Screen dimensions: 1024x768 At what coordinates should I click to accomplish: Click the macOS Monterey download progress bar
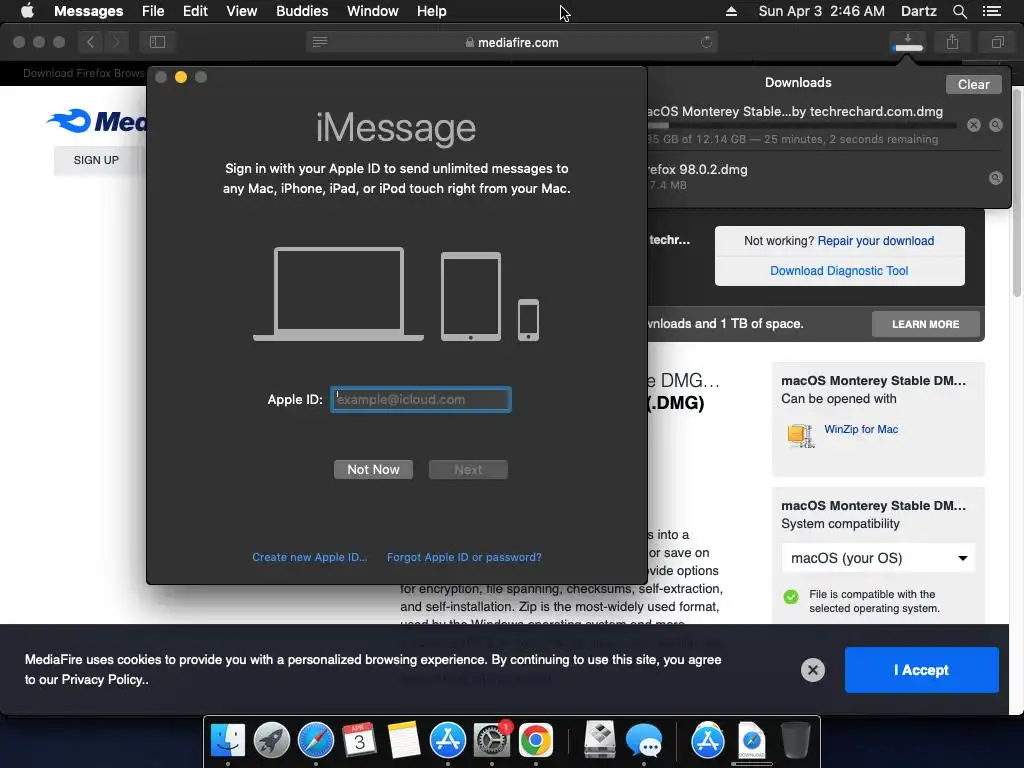801,125
